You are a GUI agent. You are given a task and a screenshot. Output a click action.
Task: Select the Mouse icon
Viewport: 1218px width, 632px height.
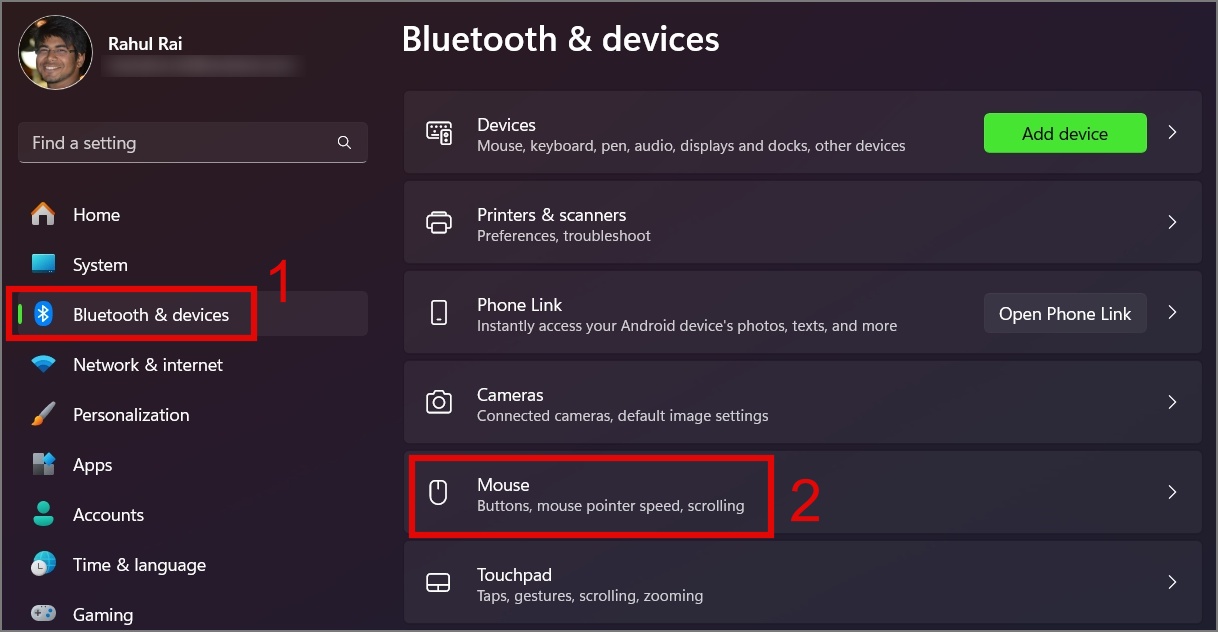(x=438, y=493)
